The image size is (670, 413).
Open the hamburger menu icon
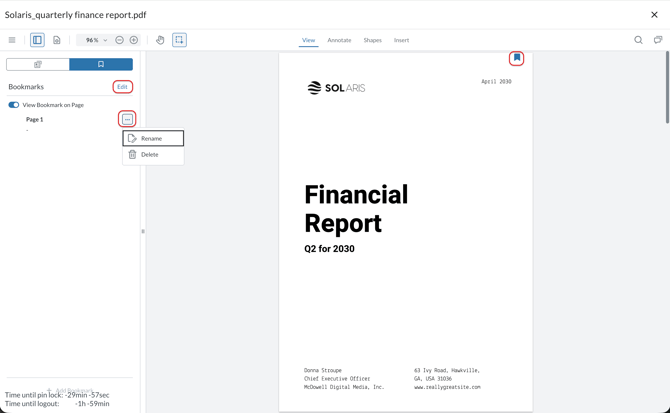12,40
